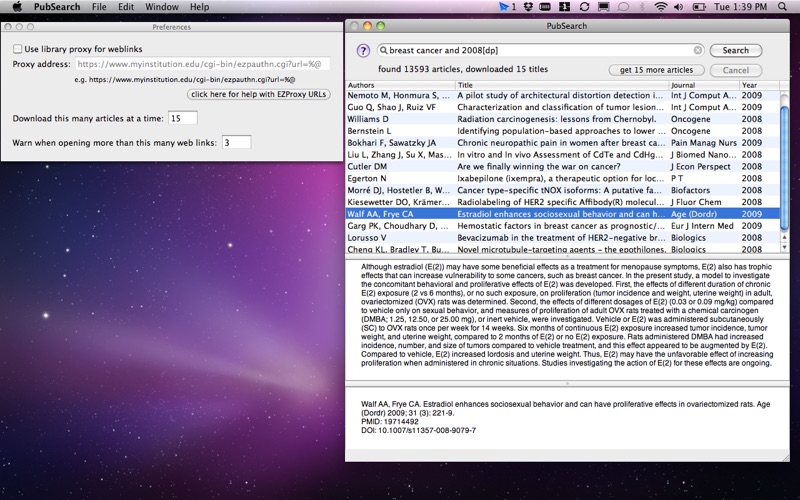
Task: Sort results by Journal column header
Action: click(704, 85)
